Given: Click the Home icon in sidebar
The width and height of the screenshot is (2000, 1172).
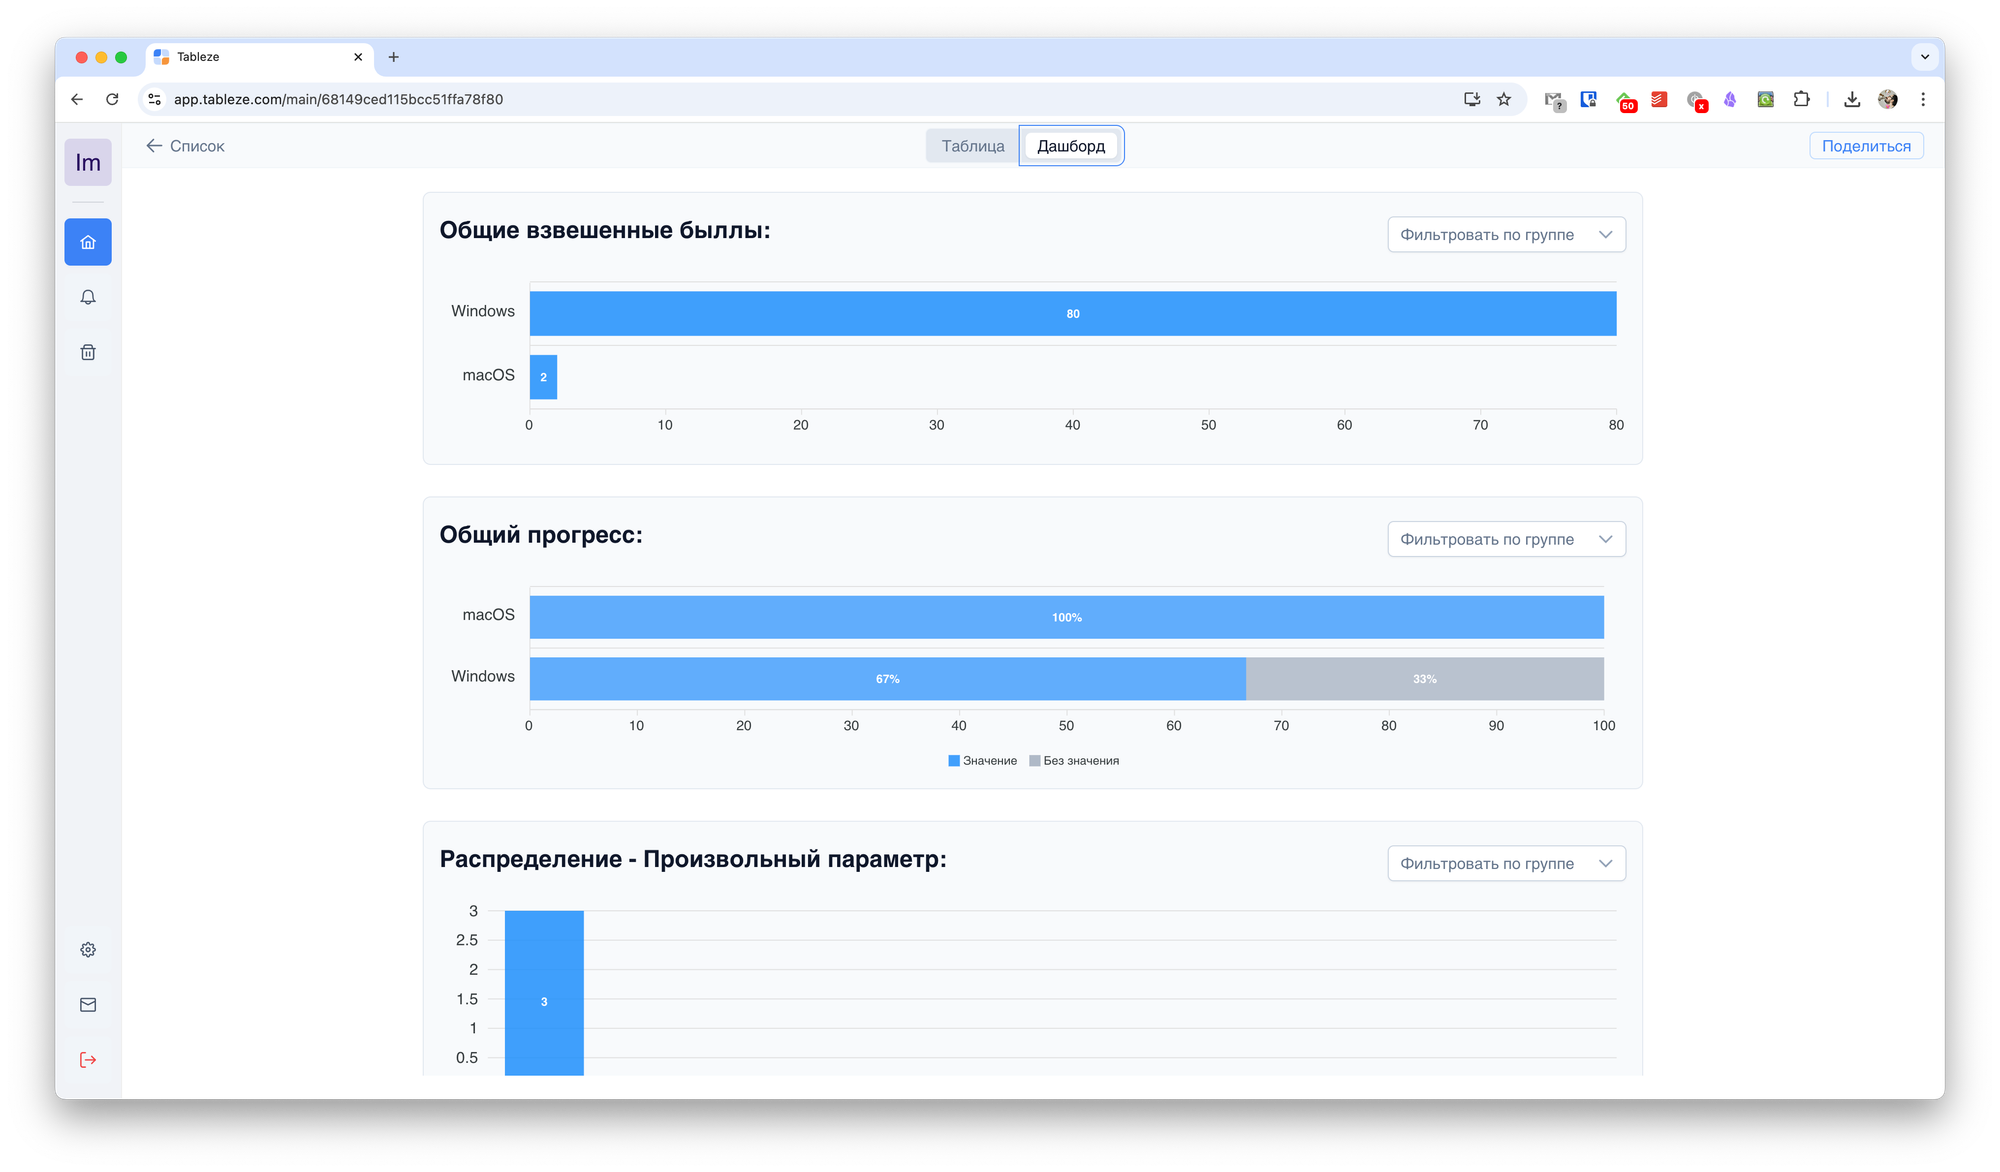Looking at the screenshot, I should (x=88, y=242).
